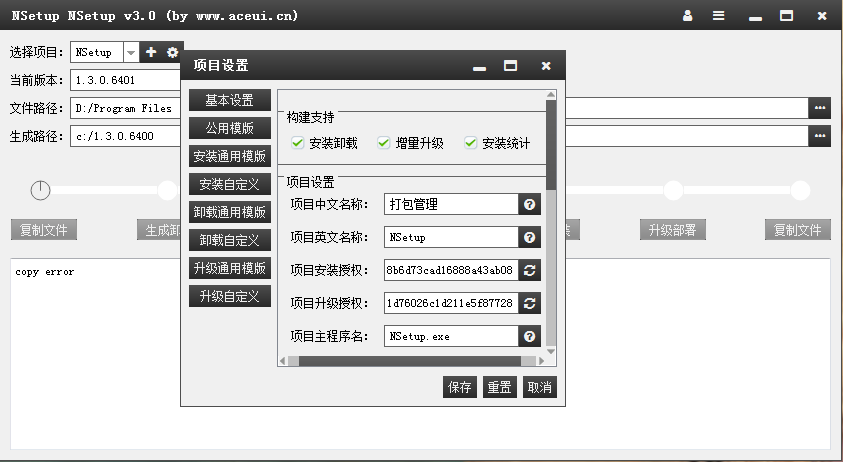
Task: Click leftmost 复制文件 step button
Action: tap(44, 230)
